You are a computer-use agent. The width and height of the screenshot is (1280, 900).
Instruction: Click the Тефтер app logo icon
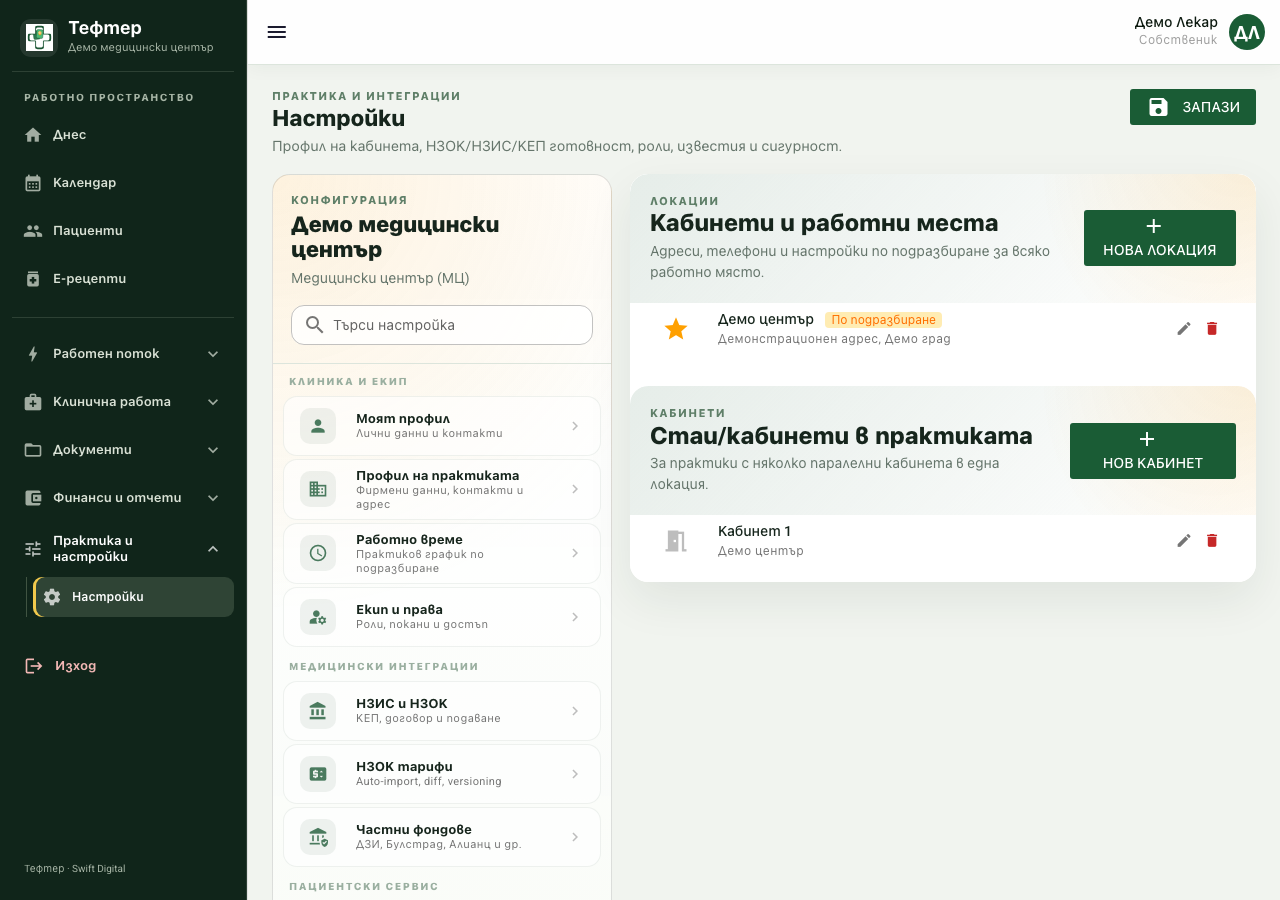click(39, 37)
